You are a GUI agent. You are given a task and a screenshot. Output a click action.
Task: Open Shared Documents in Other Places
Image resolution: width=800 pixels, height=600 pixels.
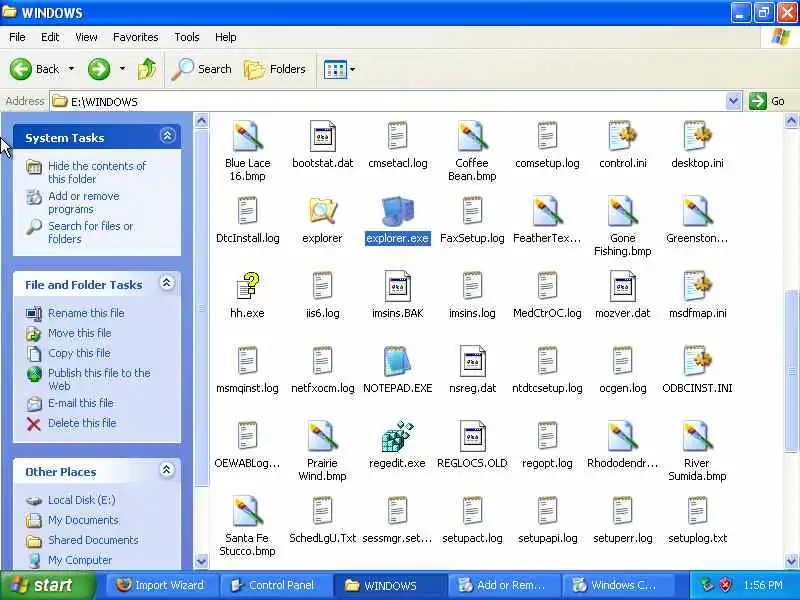(x=93, y=540)
